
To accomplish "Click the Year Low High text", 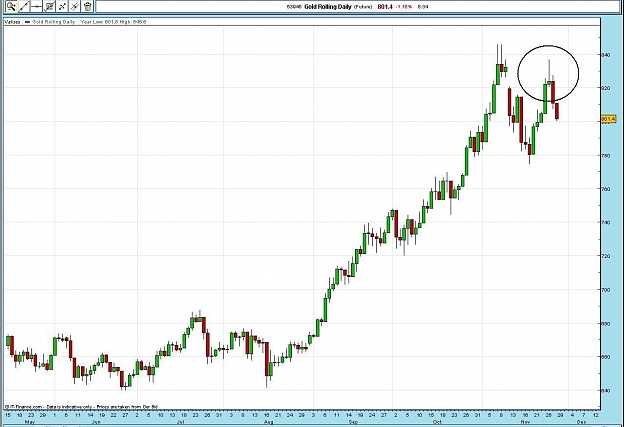I will (x=113, y=22).
